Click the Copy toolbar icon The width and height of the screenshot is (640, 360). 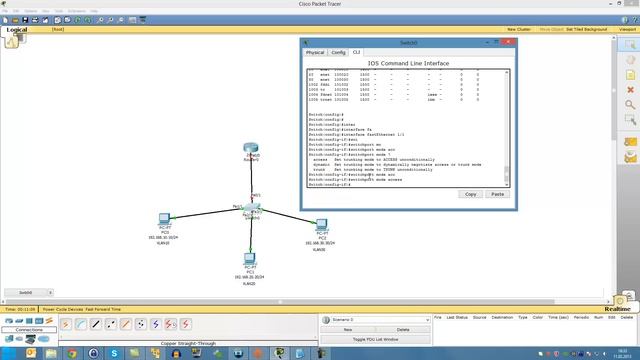58,20
